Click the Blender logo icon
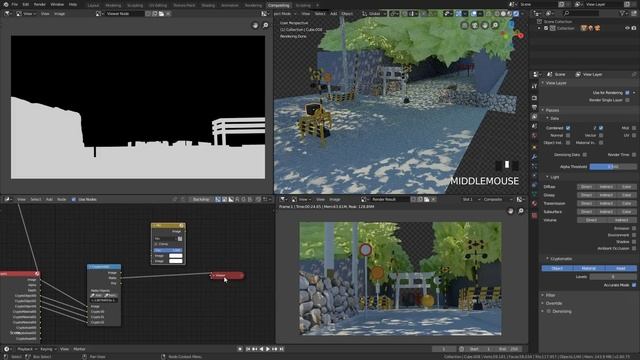The height and width of the screenshot is (360, 640). pyautogui.click(x=6, y=4)
